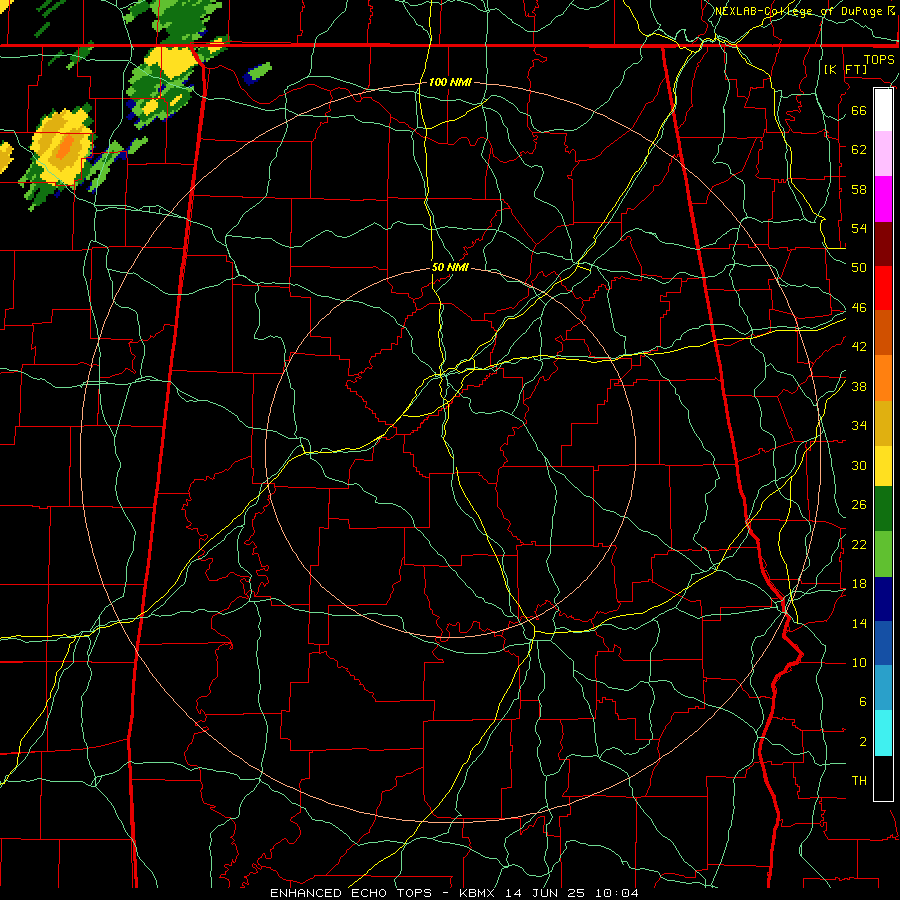Click the '38' legend value
Viewport: 900px width, 900px height.
(859, 386)
